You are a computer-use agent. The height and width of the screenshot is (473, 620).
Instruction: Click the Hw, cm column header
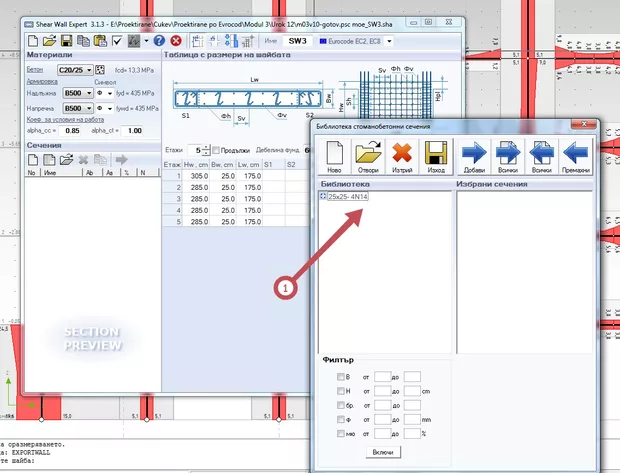pos(195,165)
